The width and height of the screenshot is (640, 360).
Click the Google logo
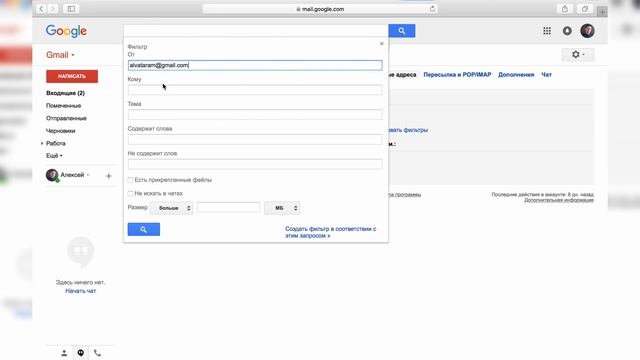(x=66, y=31)
